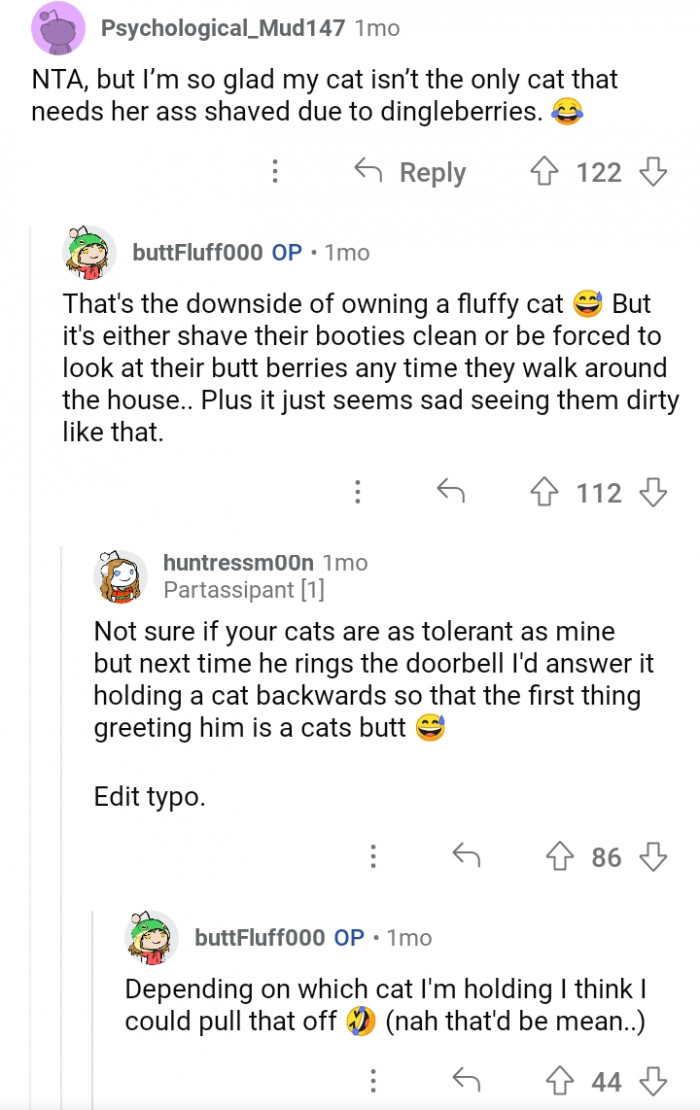The width and height of the screenshot is (700, 1110).
Task: Click Psychological_Mud147's purple avatar
Action: click(58, 27)
